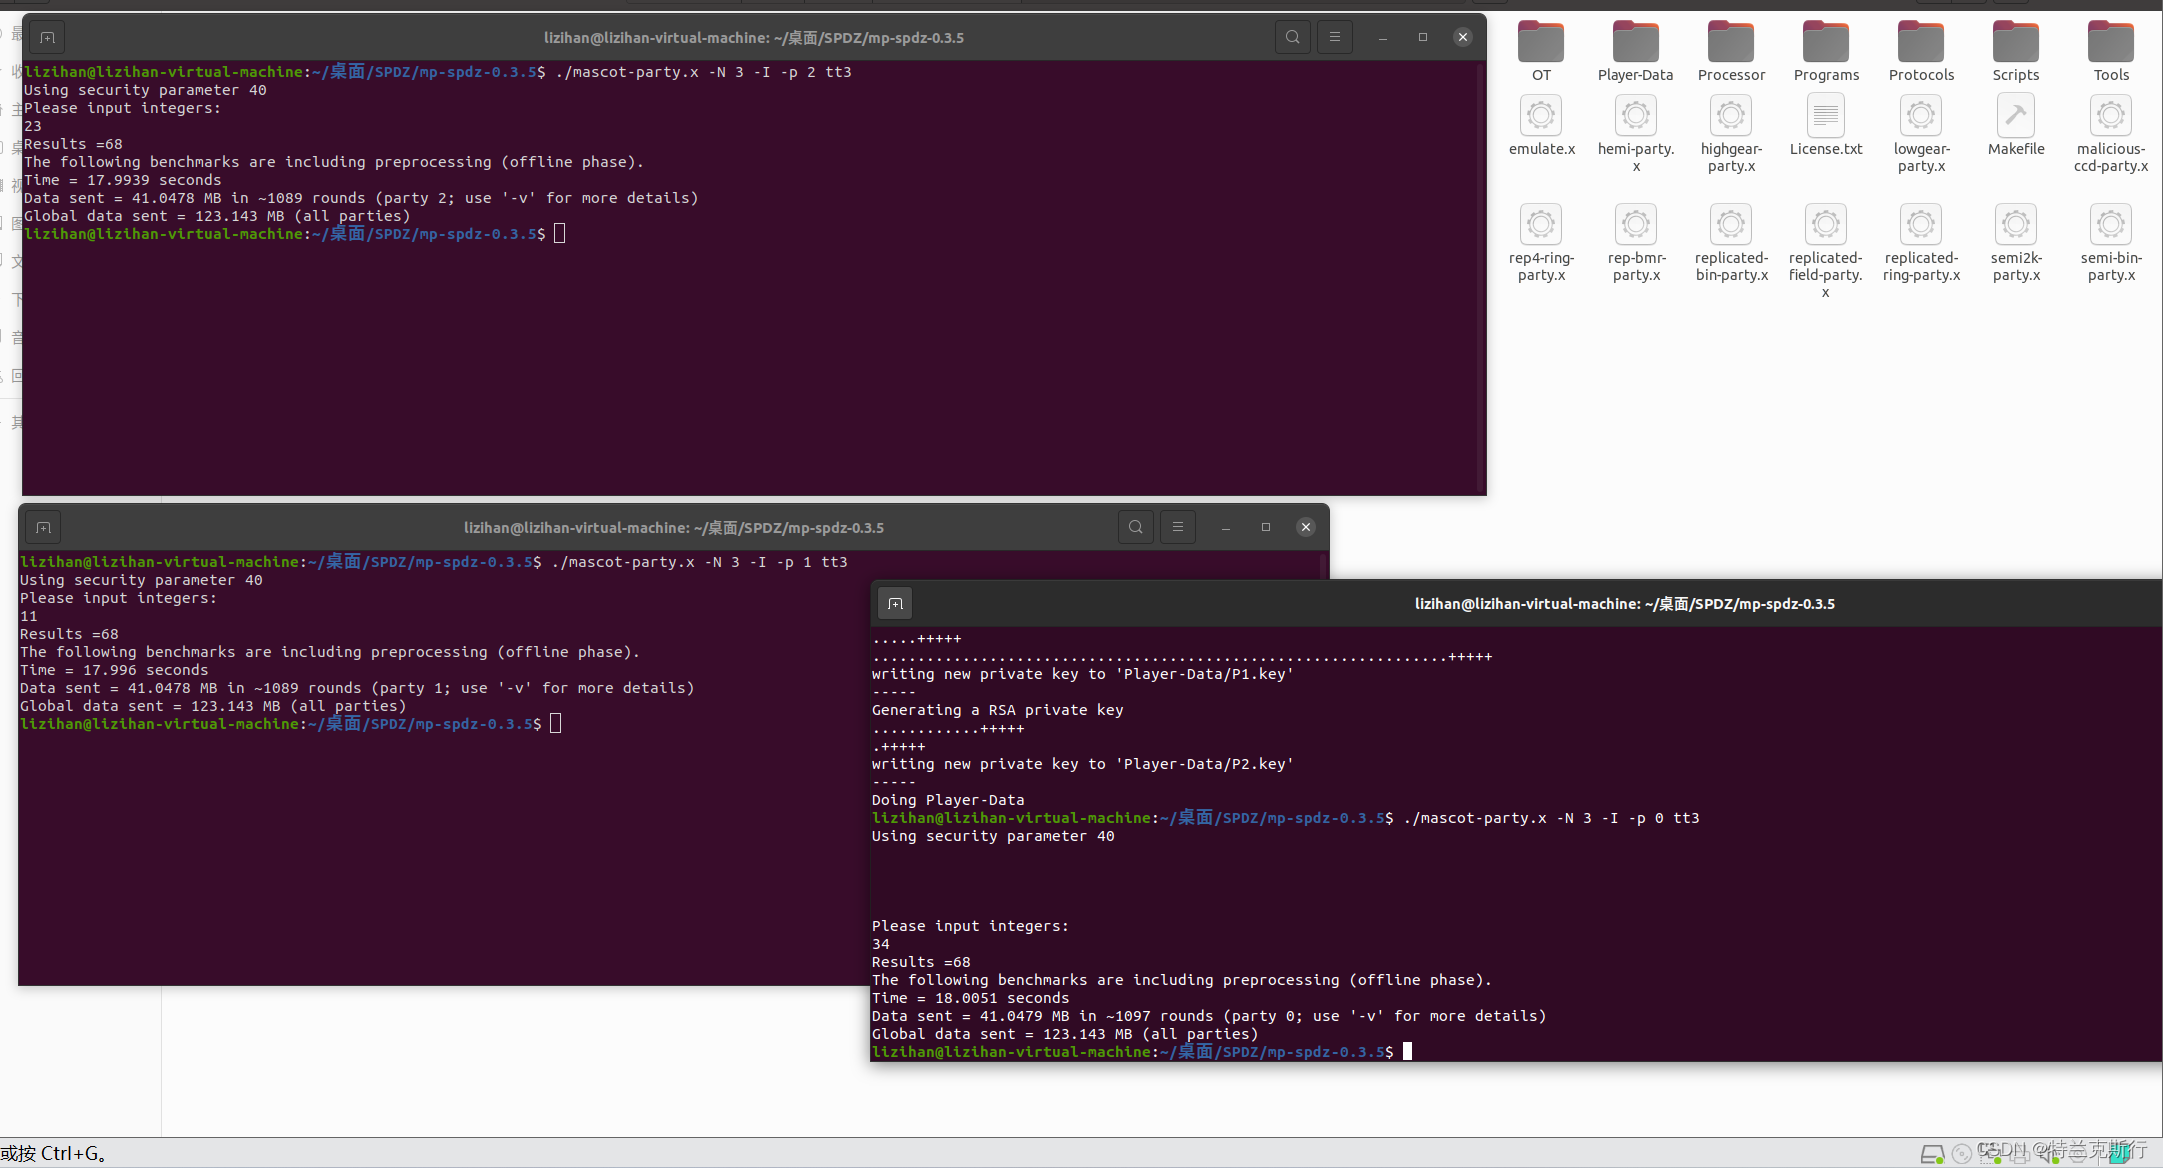Add new tab in bottom-right terminal
This screenshot has width=2163, height=1168.
(895, 604)
